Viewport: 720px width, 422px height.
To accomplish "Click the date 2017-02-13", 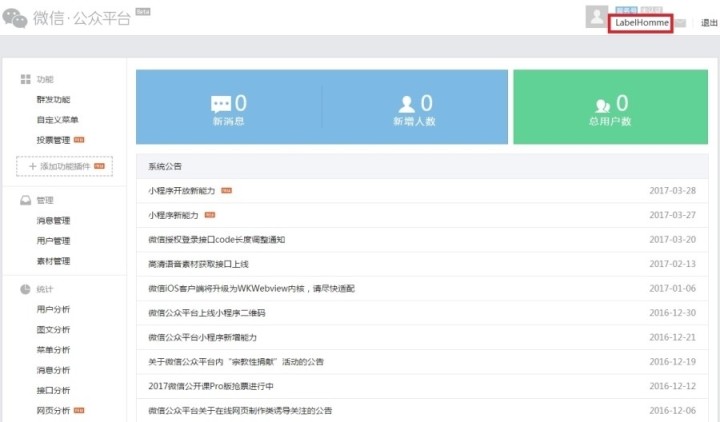I will [672, 264].
